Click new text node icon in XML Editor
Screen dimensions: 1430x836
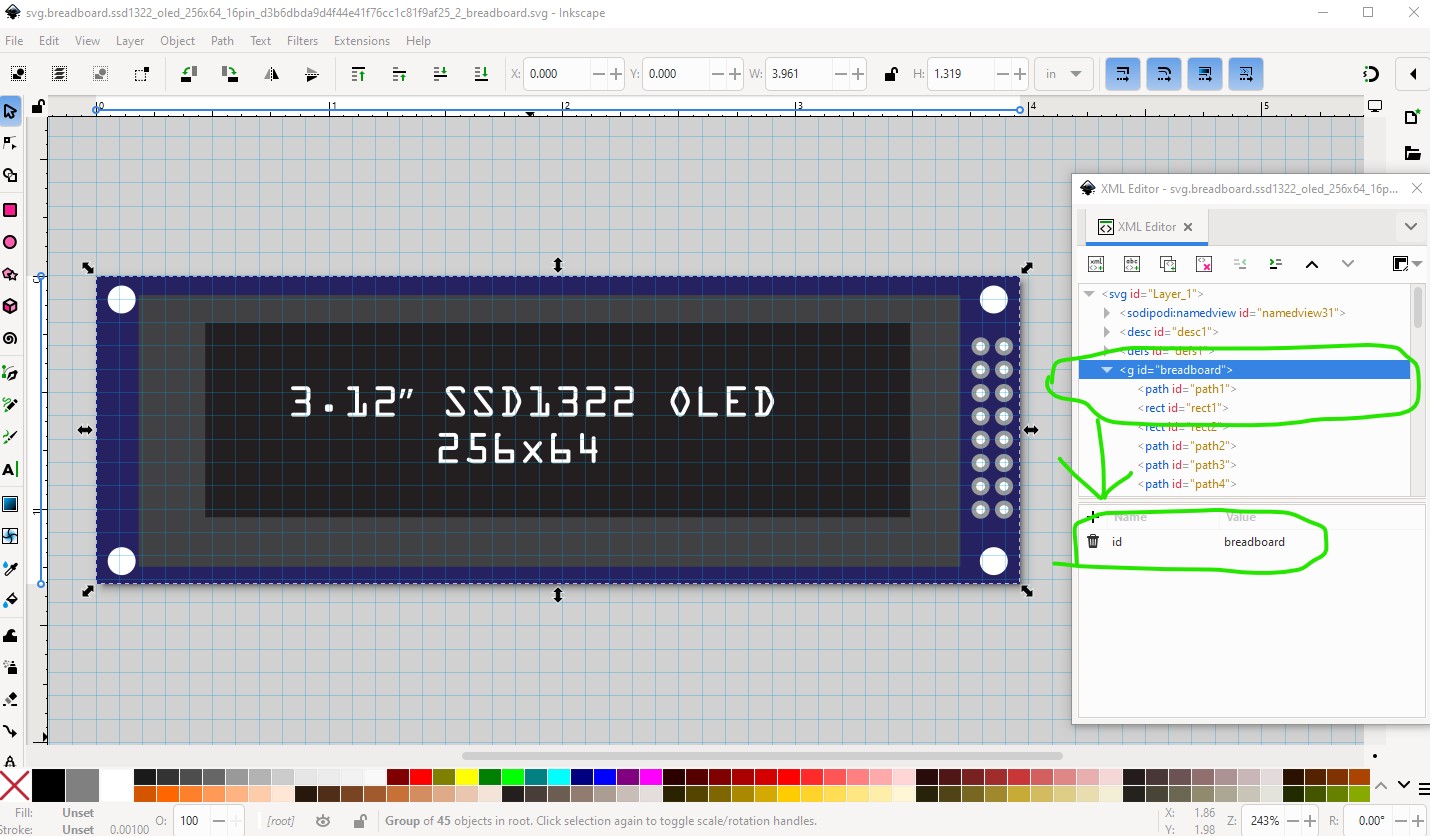tap(1131, 264)
